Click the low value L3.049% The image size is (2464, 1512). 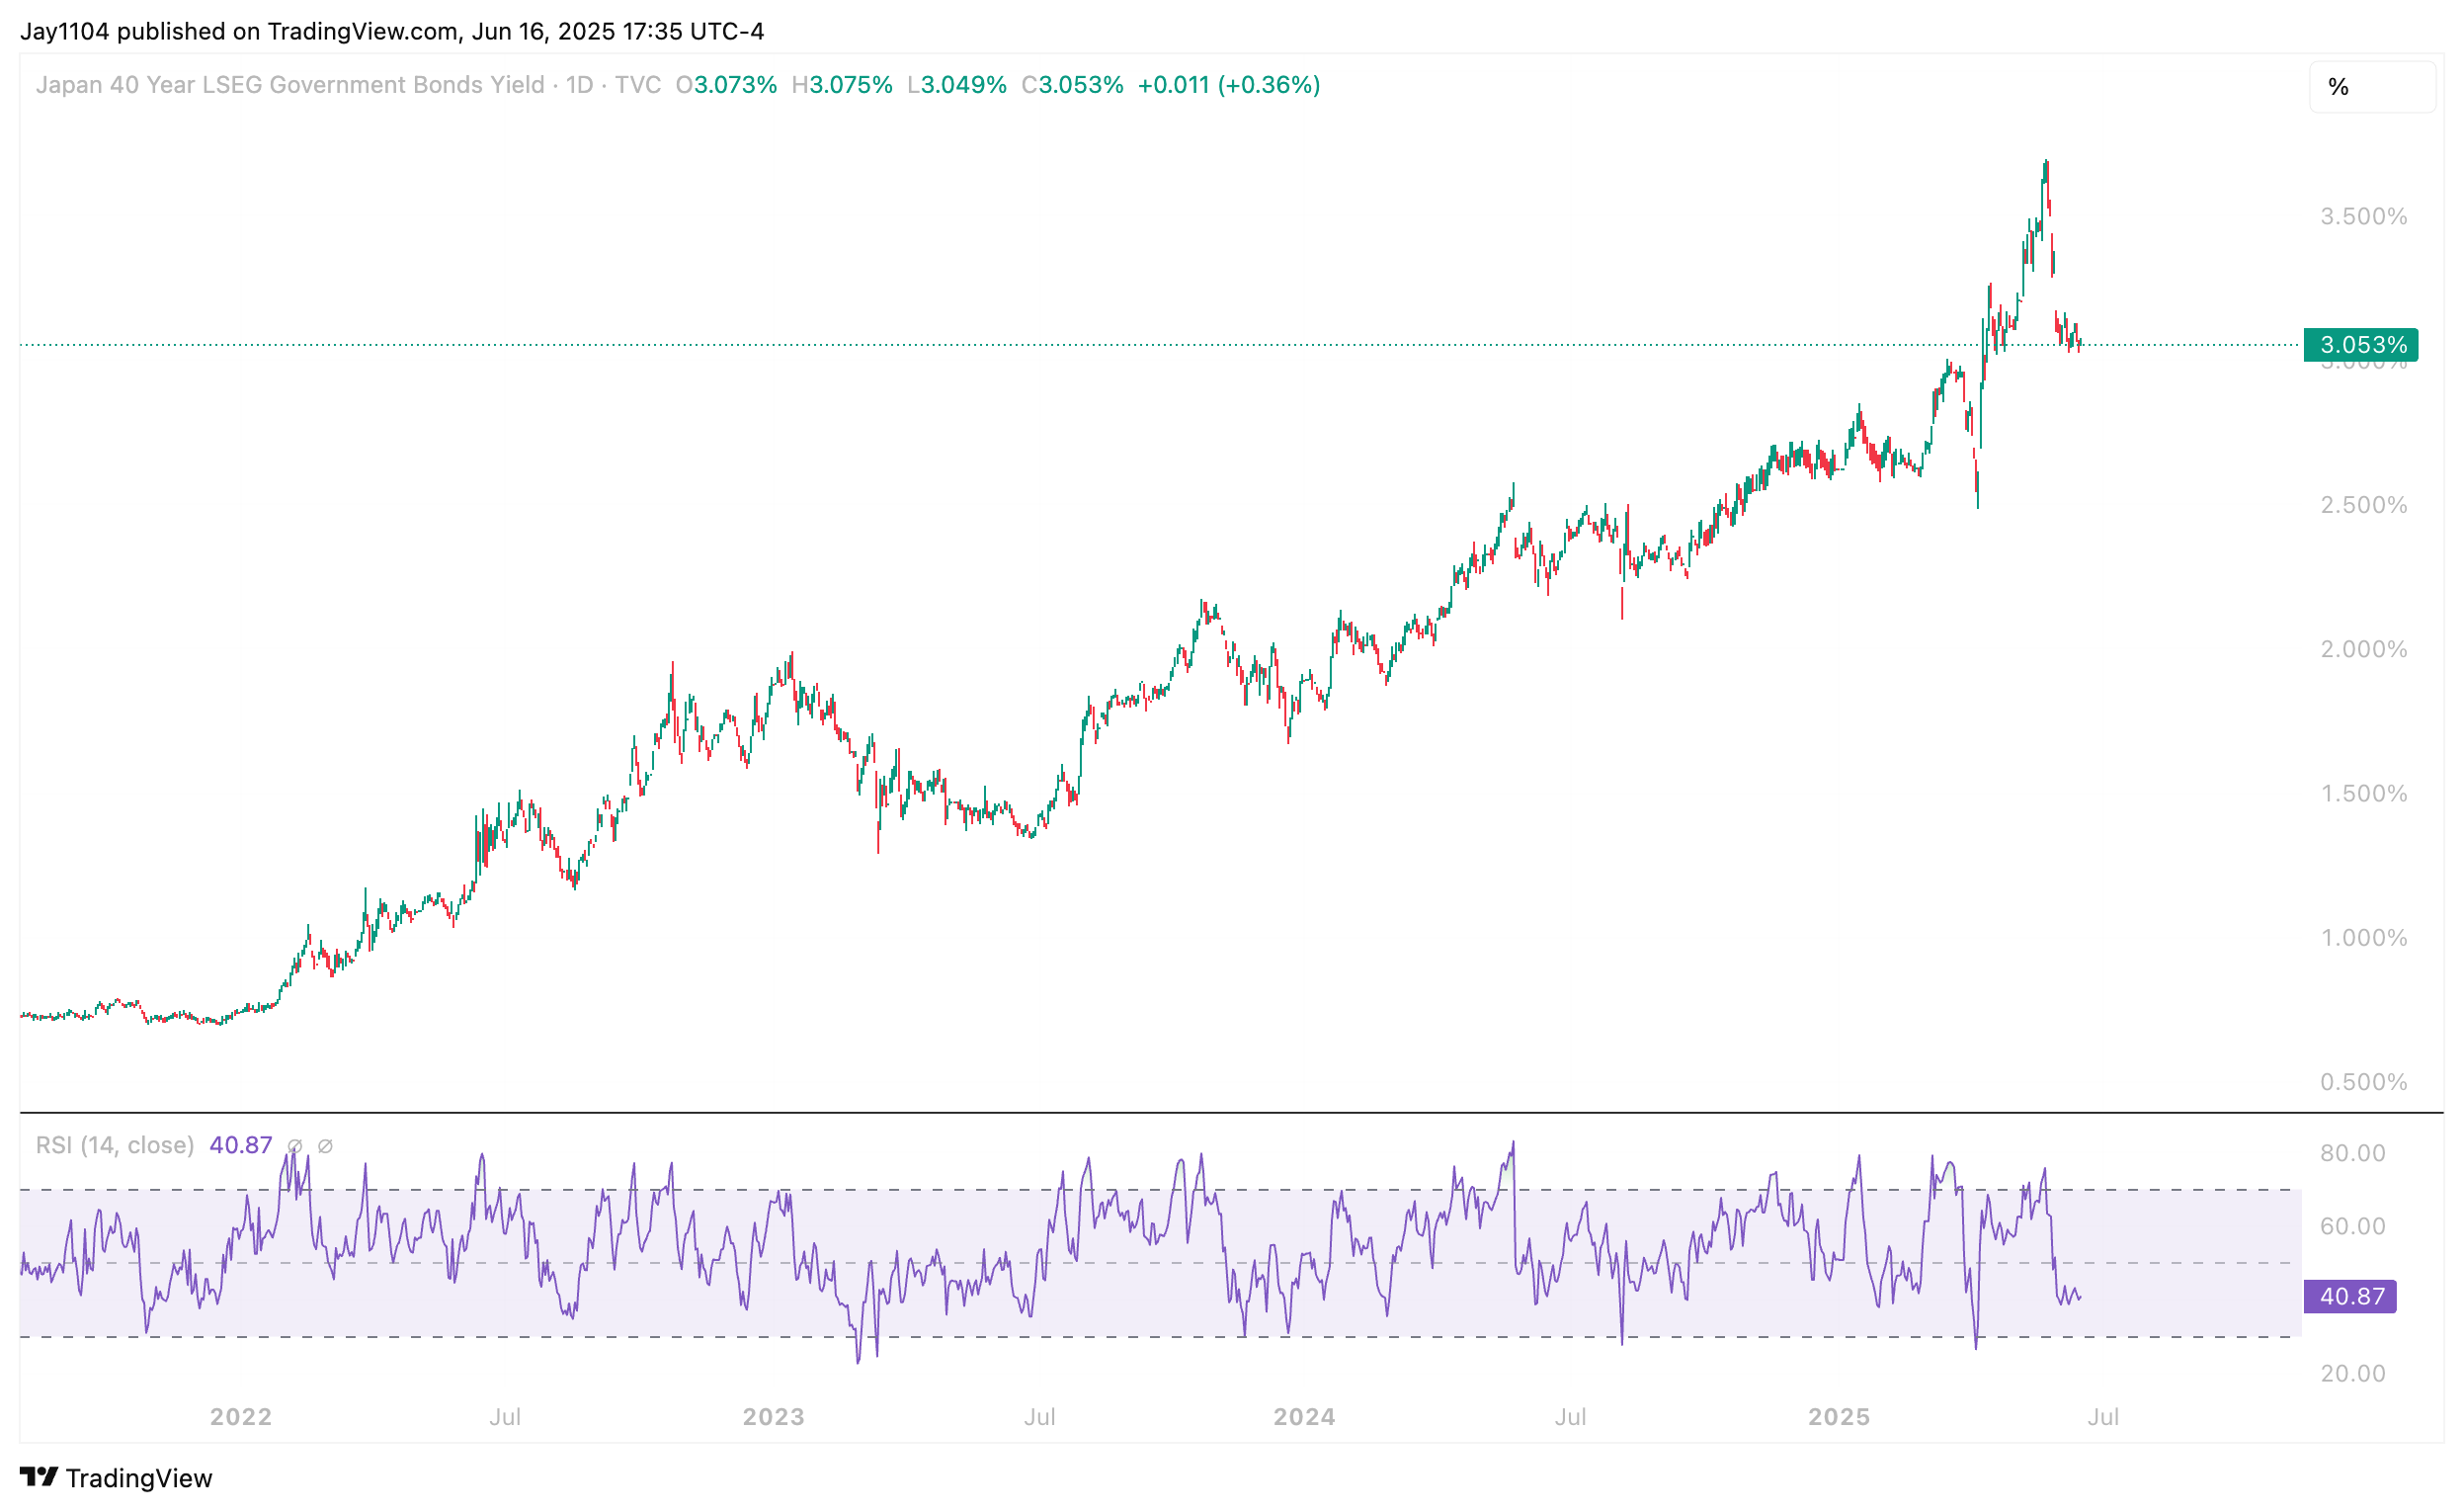point(957,85)
